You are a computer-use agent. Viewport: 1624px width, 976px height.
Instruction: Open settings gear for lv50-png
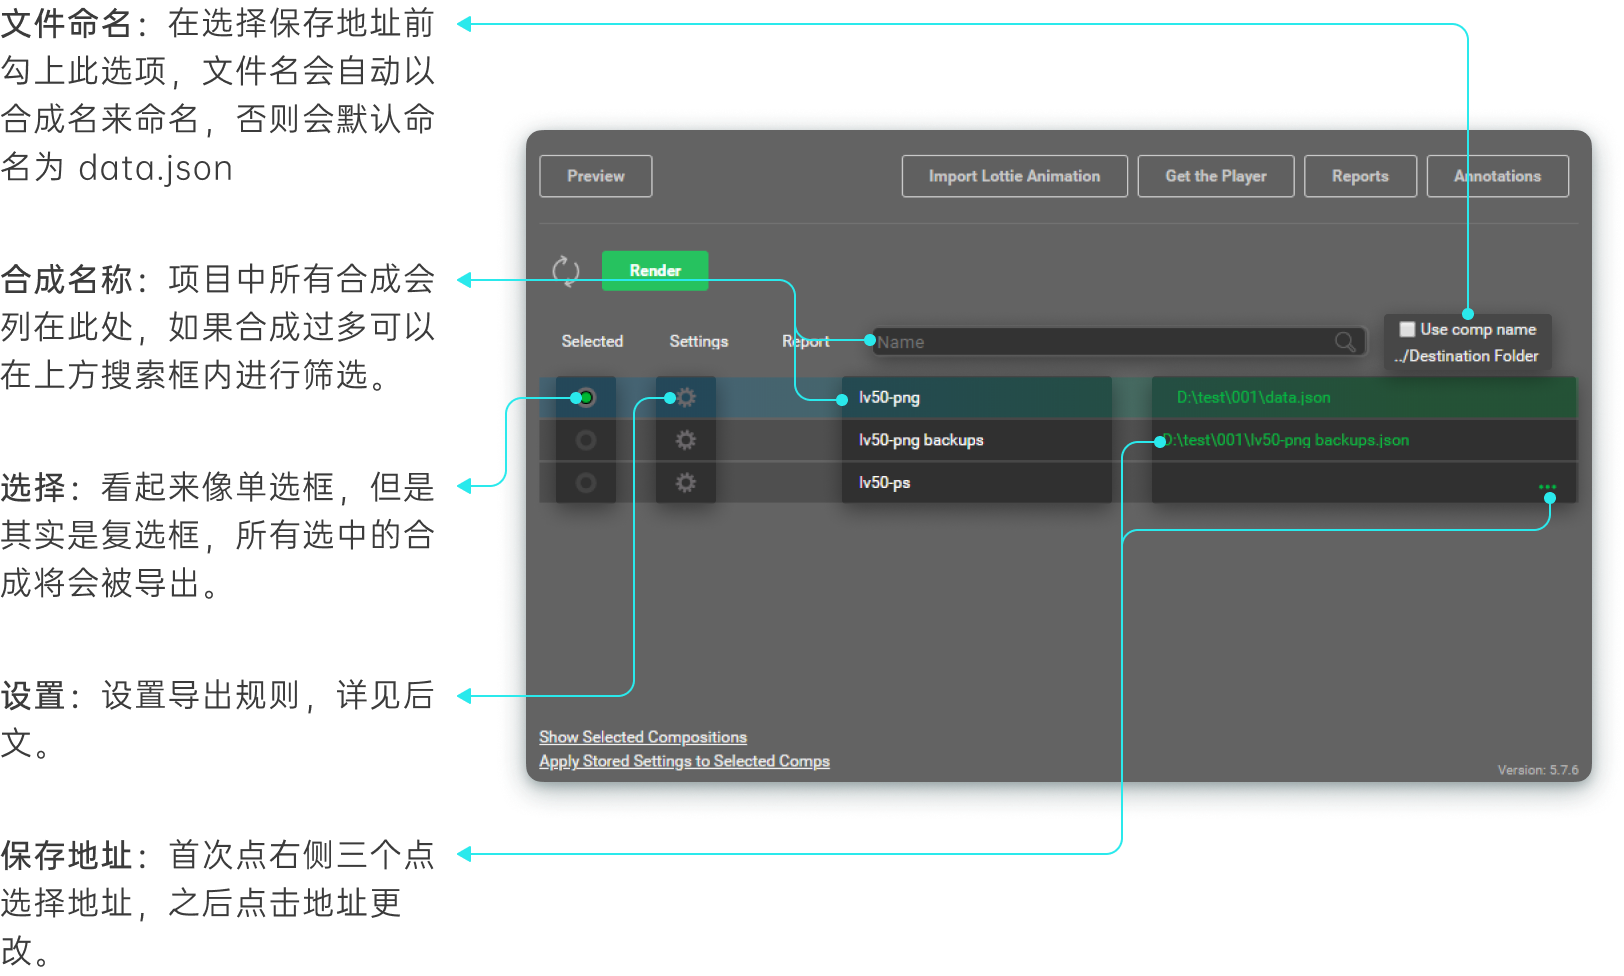686,398
